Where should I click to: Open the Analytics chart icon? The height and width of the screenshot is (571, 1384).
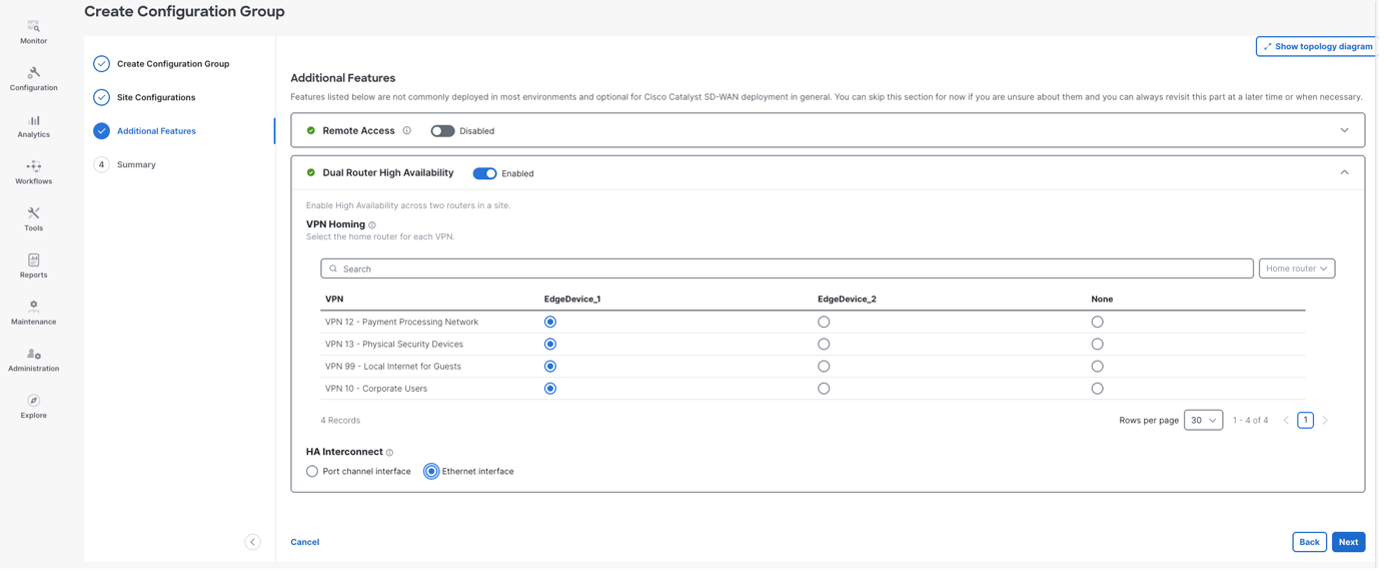coord(33,120)
